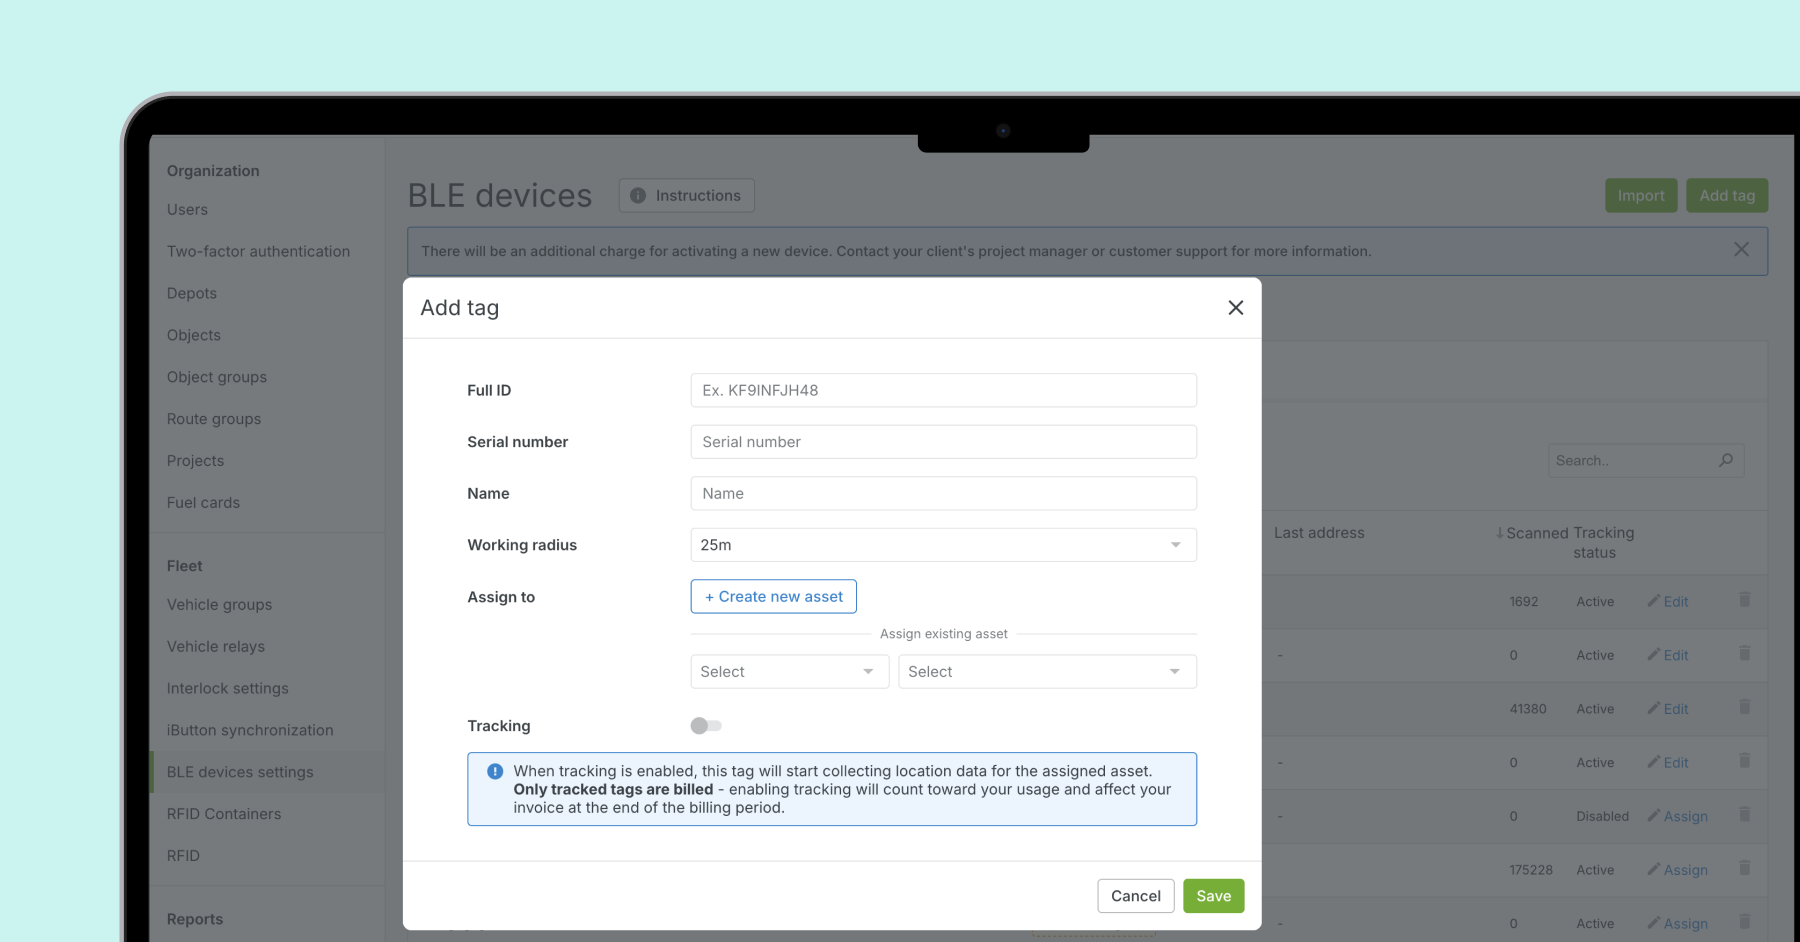This screenshot has height=942, width=1800.
Task: Click the Serial number input field
Action: tap(943, 442)
